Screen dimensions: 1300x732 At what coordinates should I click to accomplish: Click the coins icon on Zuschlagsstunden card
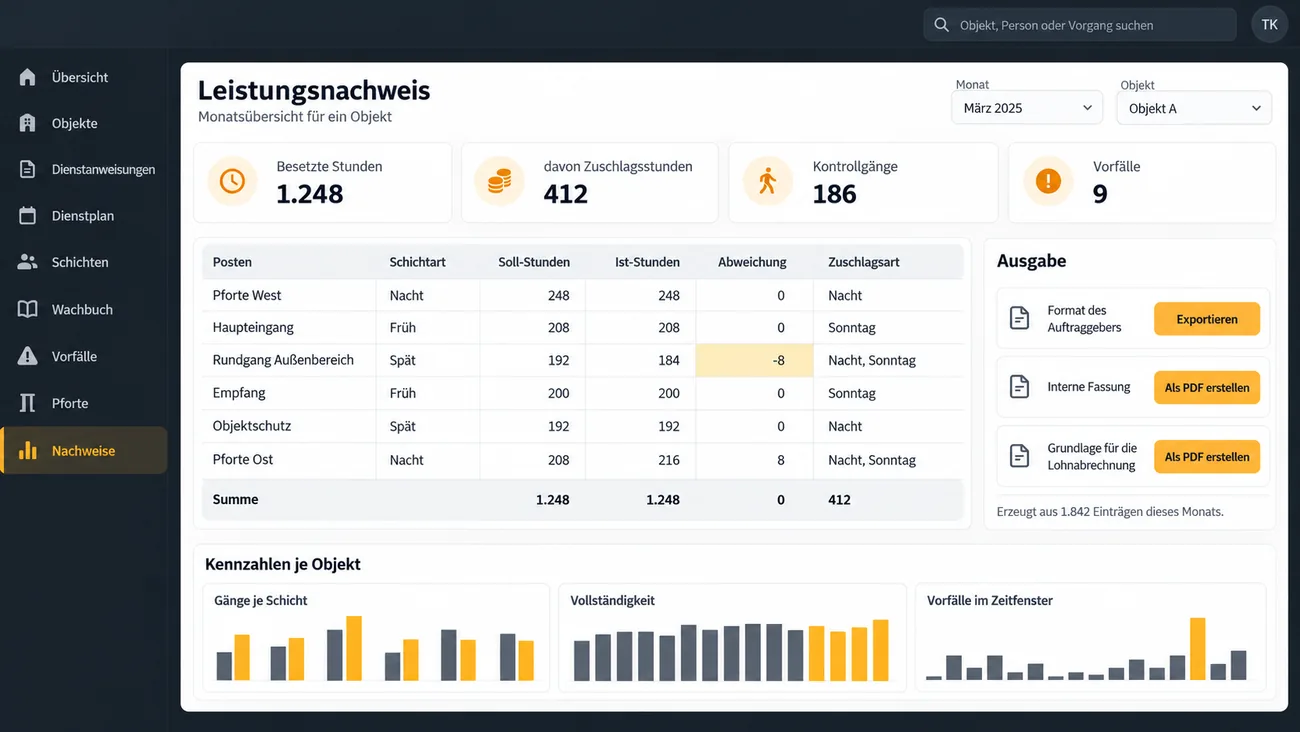(x=499, y=181)
